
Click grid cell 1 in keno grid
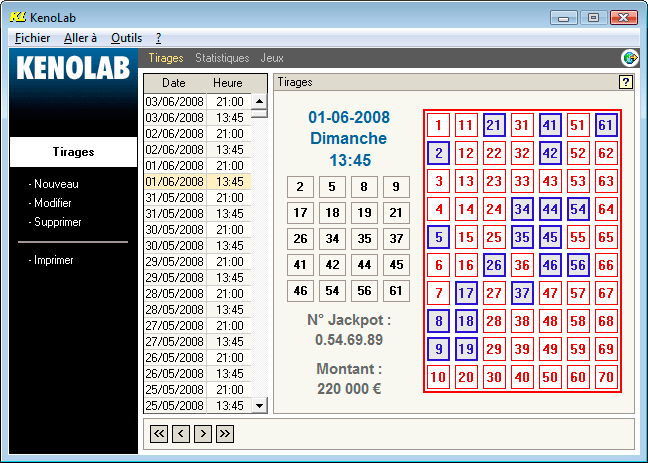click(x=438, y=125)
